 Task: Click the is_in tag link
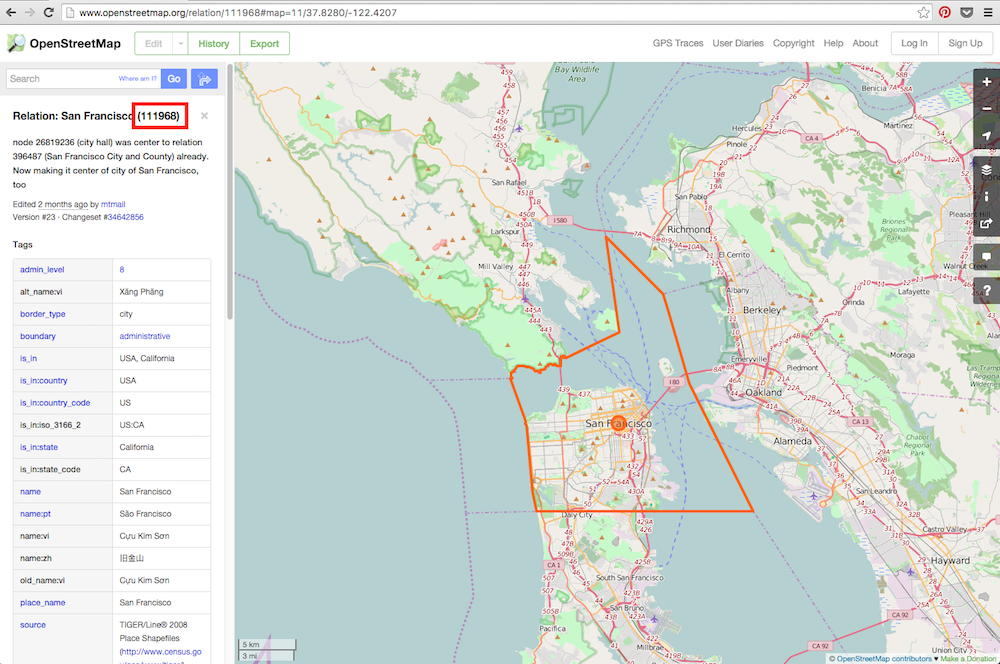[x=28, y=358]
